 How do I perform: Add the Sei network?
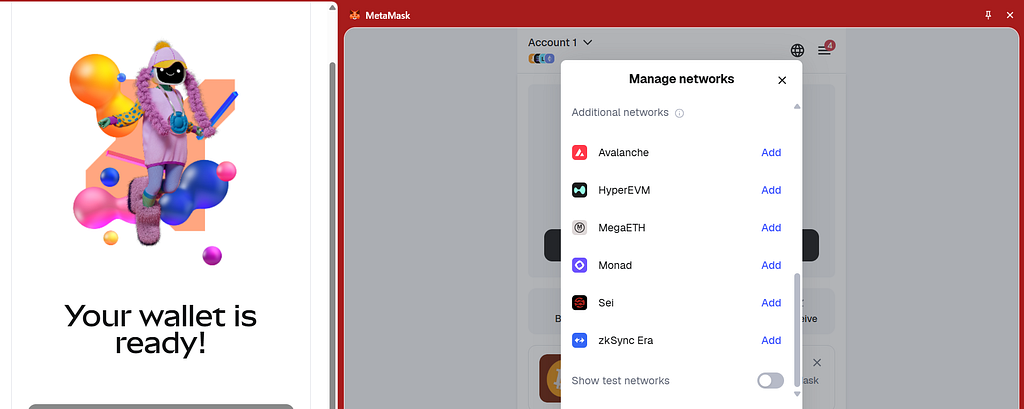click(771, 303)
